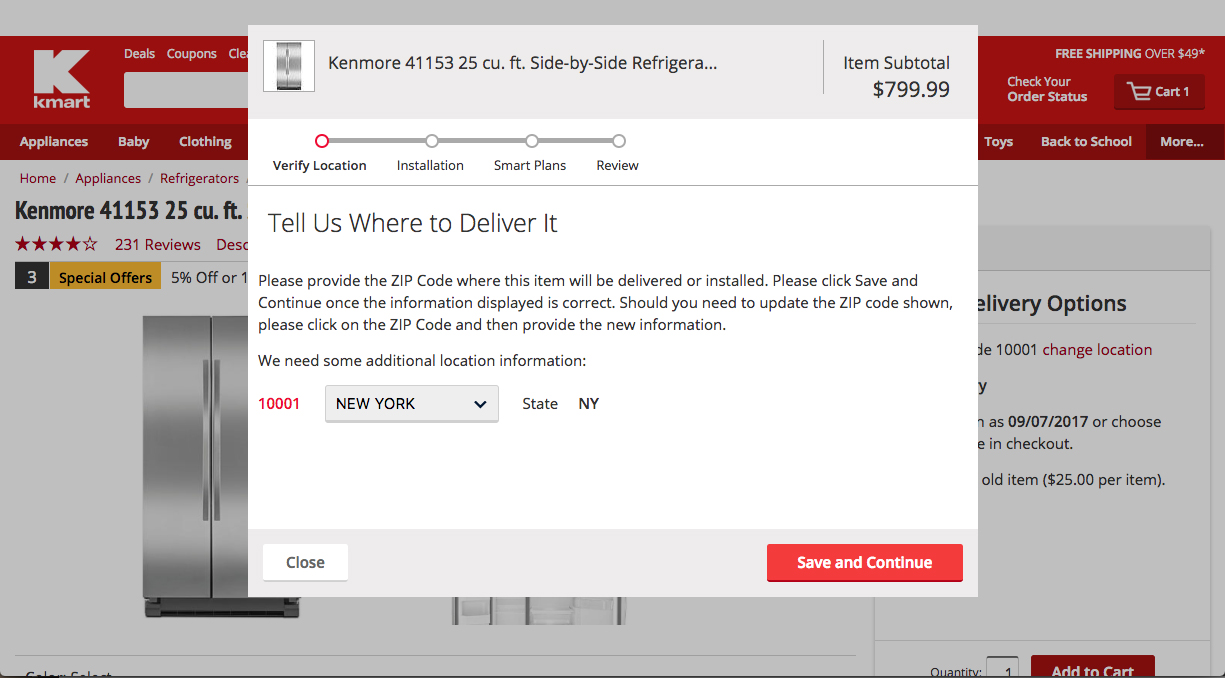
Task: Click the Tell Us Where to Deliver It heading
Action: (x=413, y=223)
